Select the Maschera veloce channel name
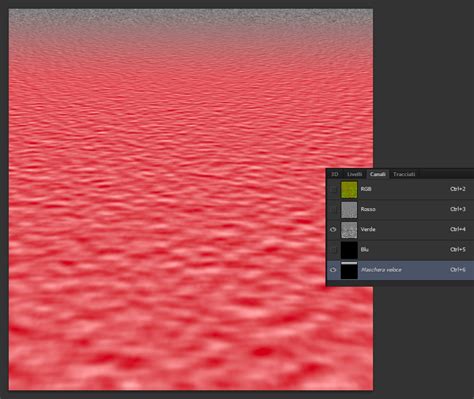Image resolution: width=474 pixels, height=399 pixels. [x=381, y=270]
